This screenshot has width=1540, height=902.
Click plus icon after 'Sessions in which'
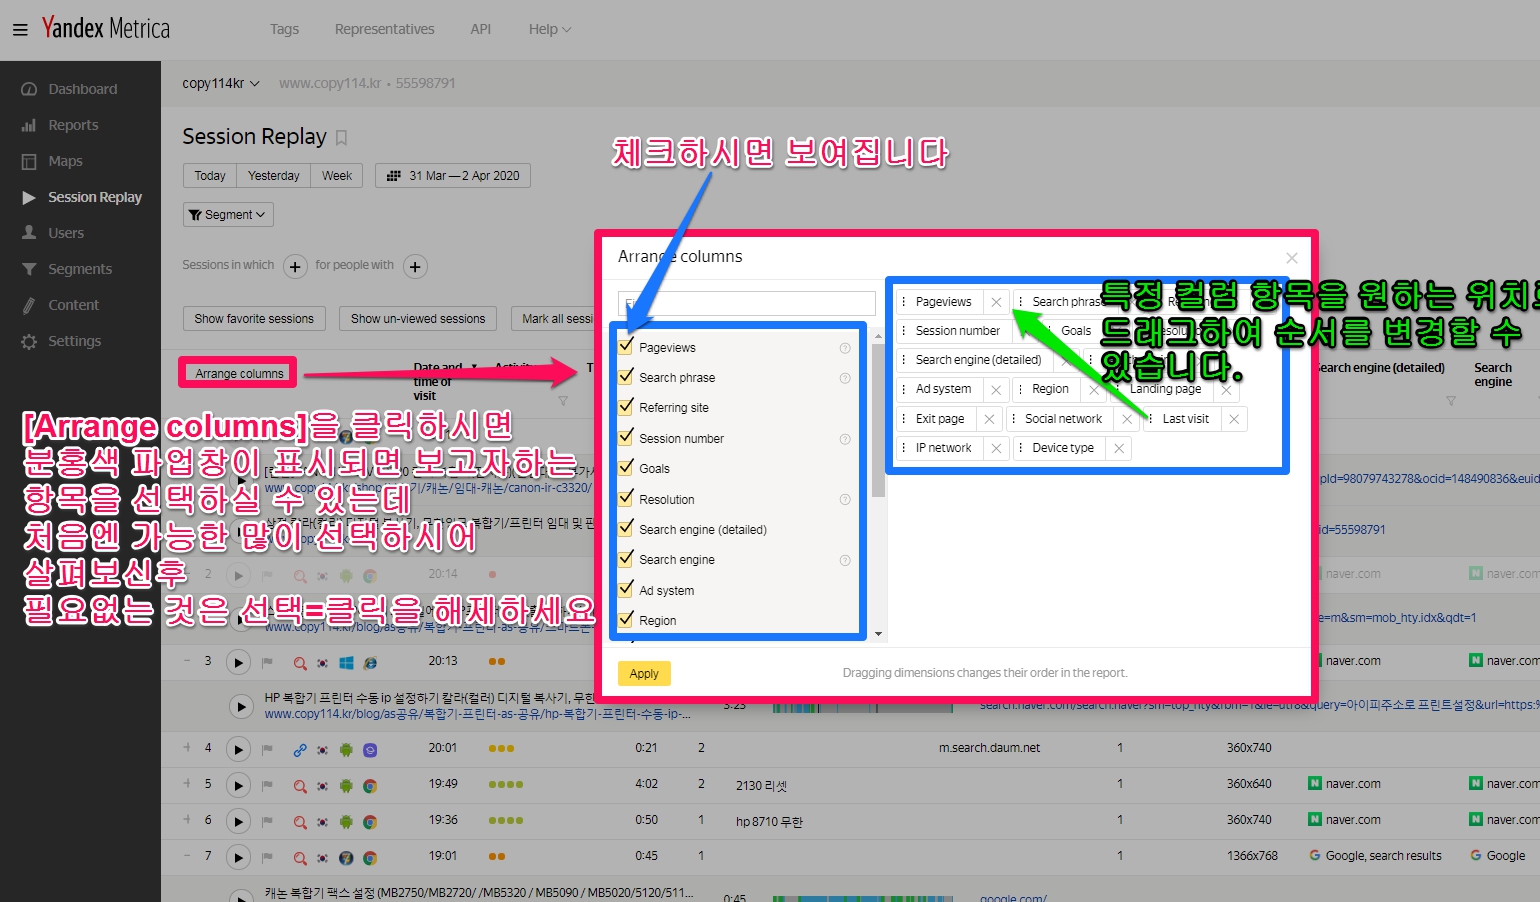pos(295,266)
